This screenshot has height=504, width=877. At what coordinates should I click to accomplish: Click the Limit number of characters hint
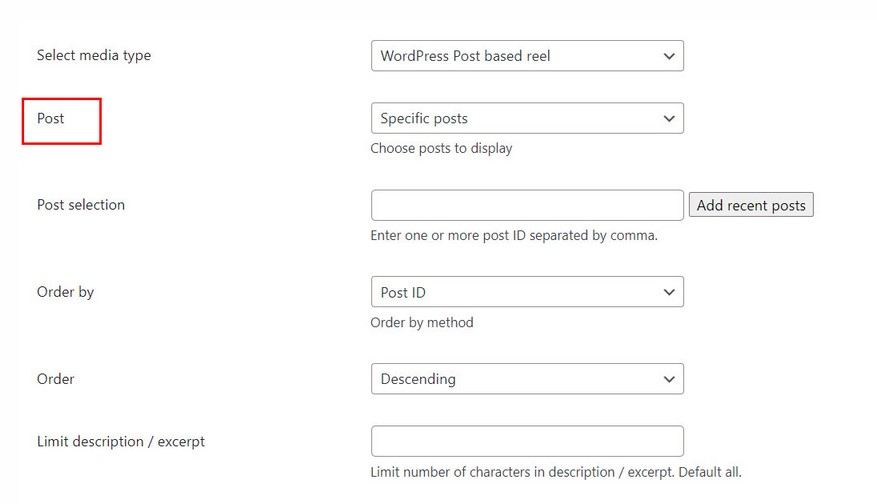556,471
